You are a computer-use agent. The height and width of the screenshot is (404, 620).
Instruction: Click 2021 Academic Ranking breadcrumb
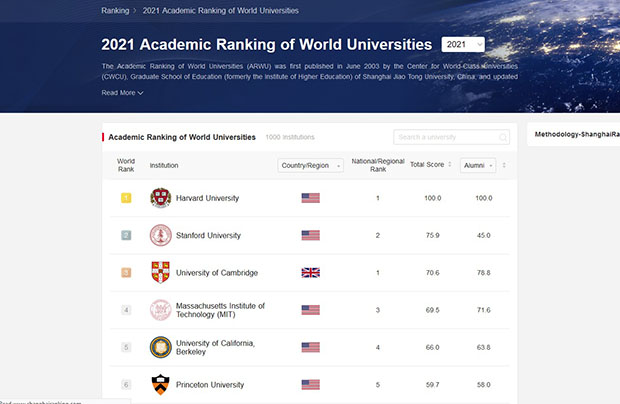click(221, 11)
